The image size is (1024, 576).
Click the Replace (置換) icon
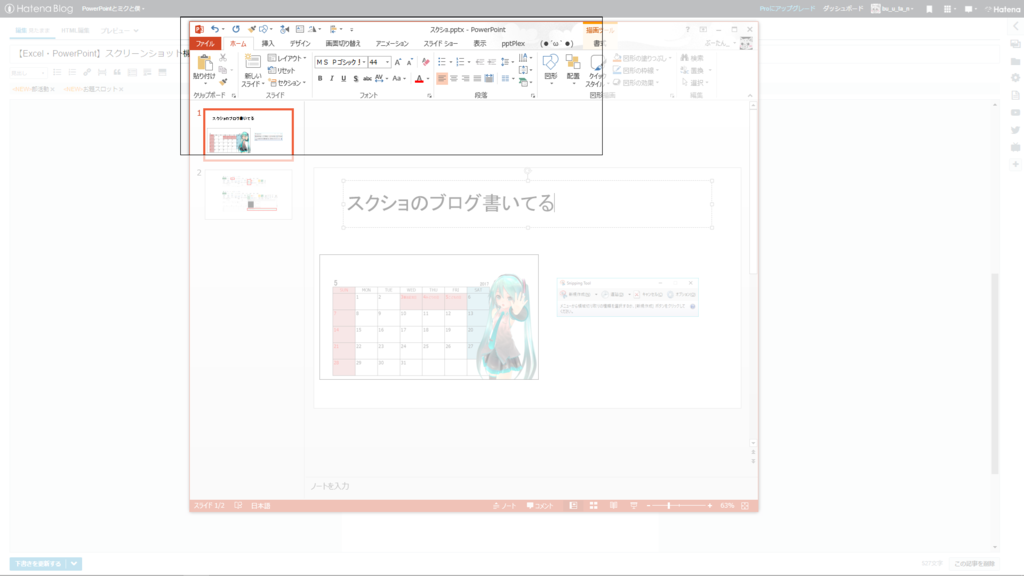[694, 70]
